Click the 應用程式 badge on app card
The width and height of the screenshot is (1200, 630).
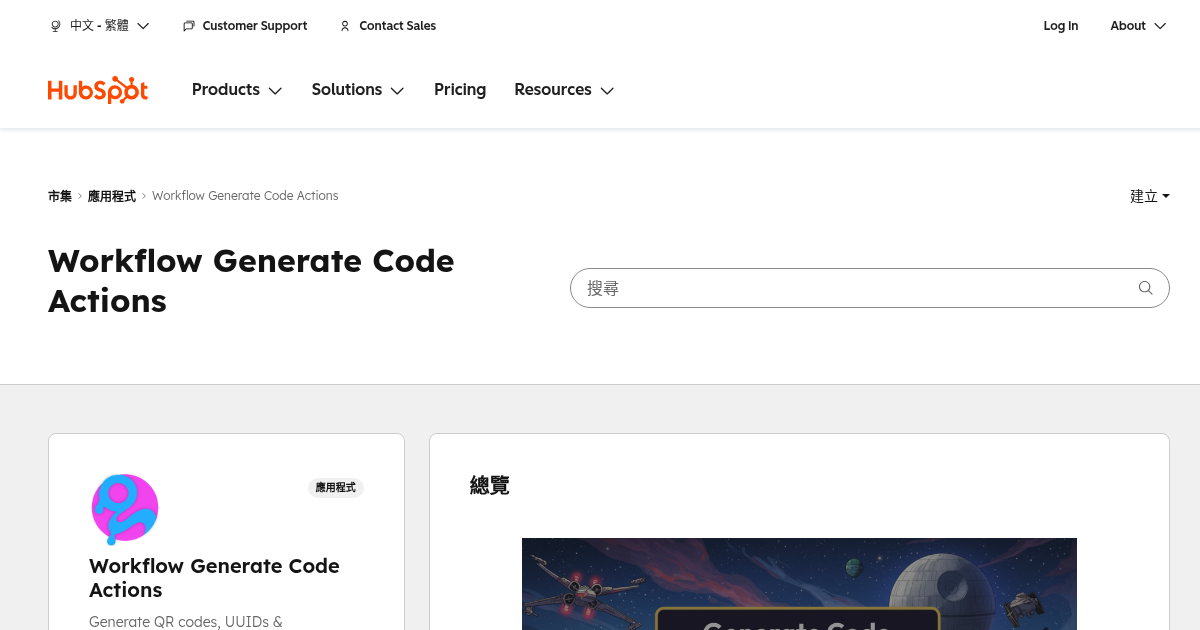(x=336, y=487)
